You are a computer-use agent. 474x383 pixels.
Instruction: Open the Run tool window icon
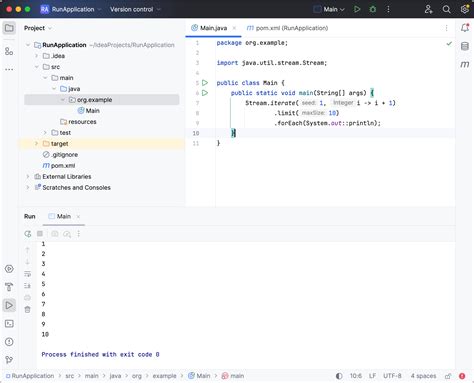[9, 305]
